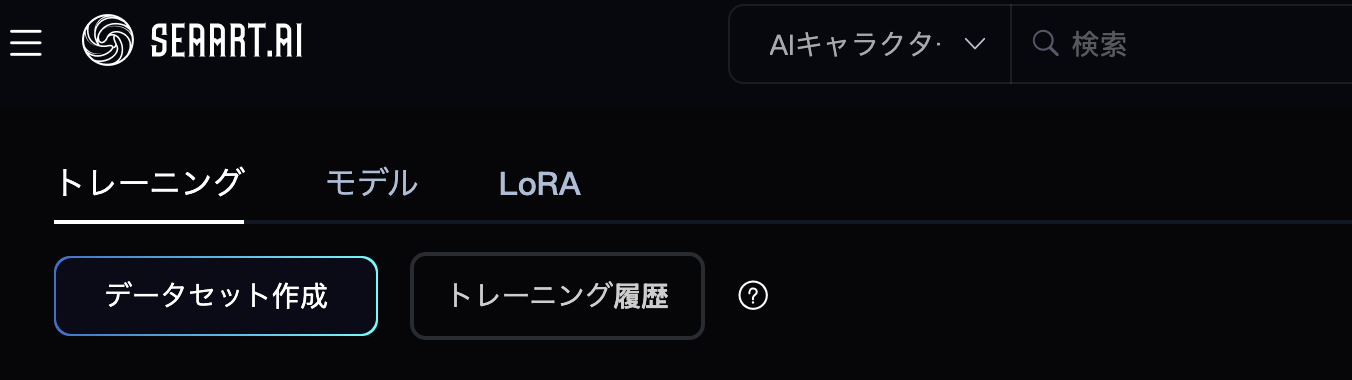Open the hamburger menu icon
Image resolution: width=1352 pixels, height=380 pixels.
coord(25,43)
